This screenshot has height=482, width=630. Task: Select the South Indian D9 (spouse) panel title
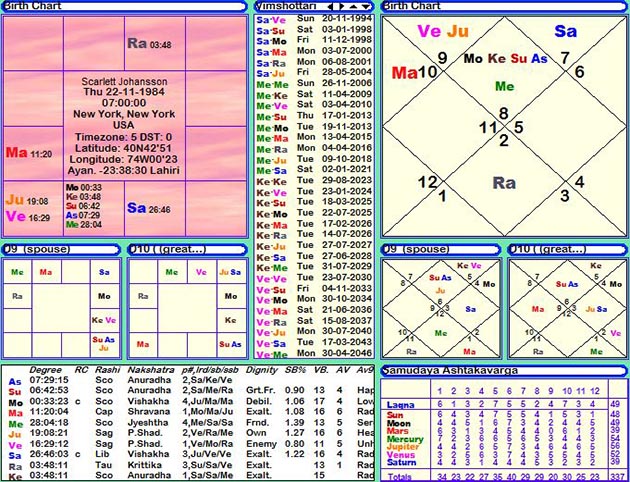coord(37,249)
